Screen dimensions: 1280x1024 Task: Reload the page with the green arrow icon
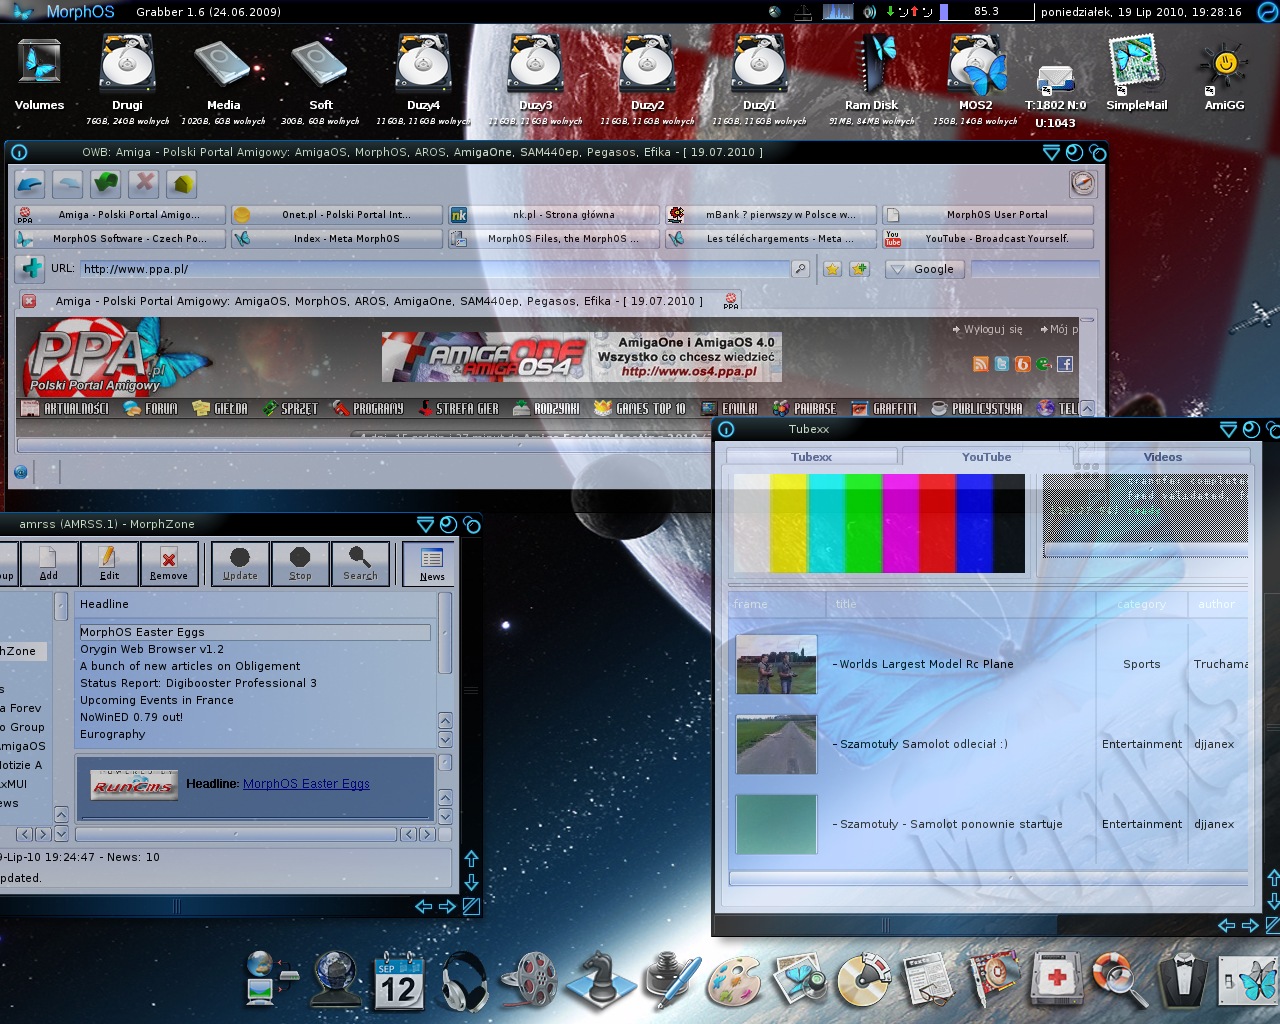(x=106, y=184)
